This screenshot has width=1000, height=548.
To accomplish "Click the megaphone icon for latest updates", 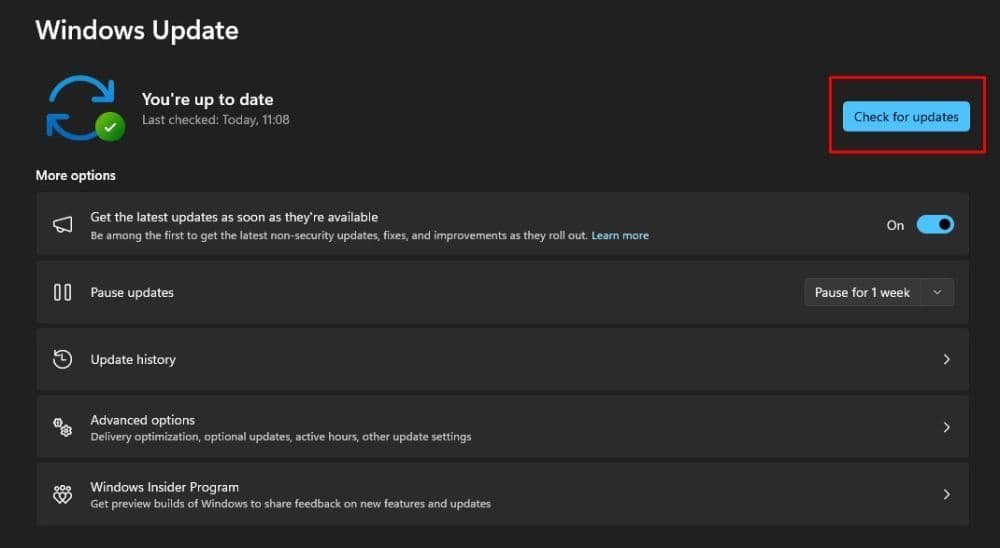I will click(62, 225).
